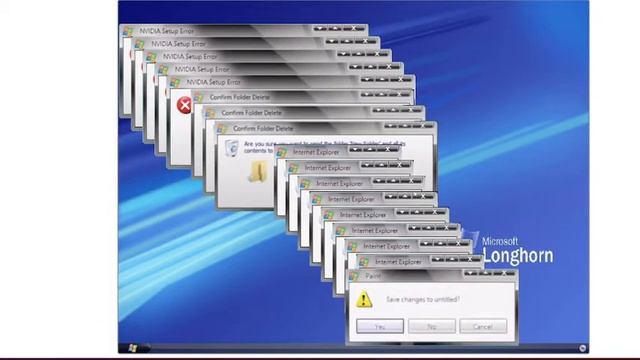Click Cancel in the Paint save dialog

point(483,326)
